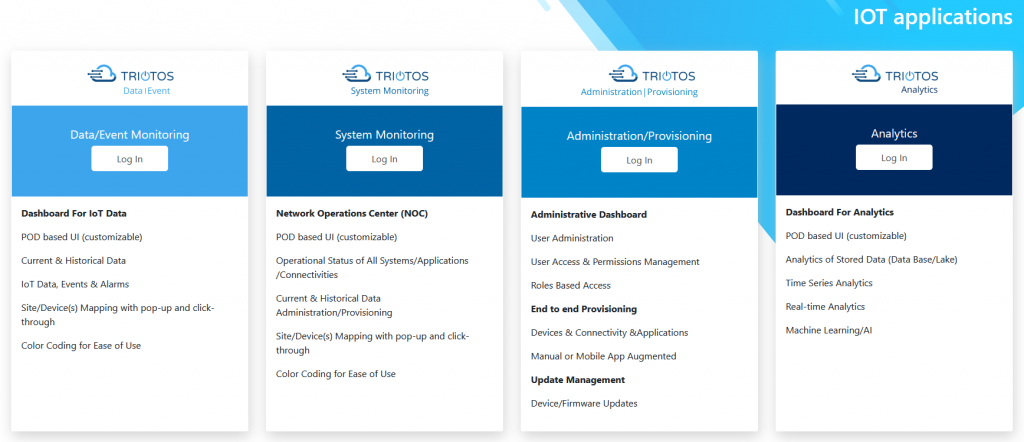The height and width of the screenshot is (442, 1024).
Task: Log in to System Monitoring
Action: pyautogui.click(x=384, y=159)
